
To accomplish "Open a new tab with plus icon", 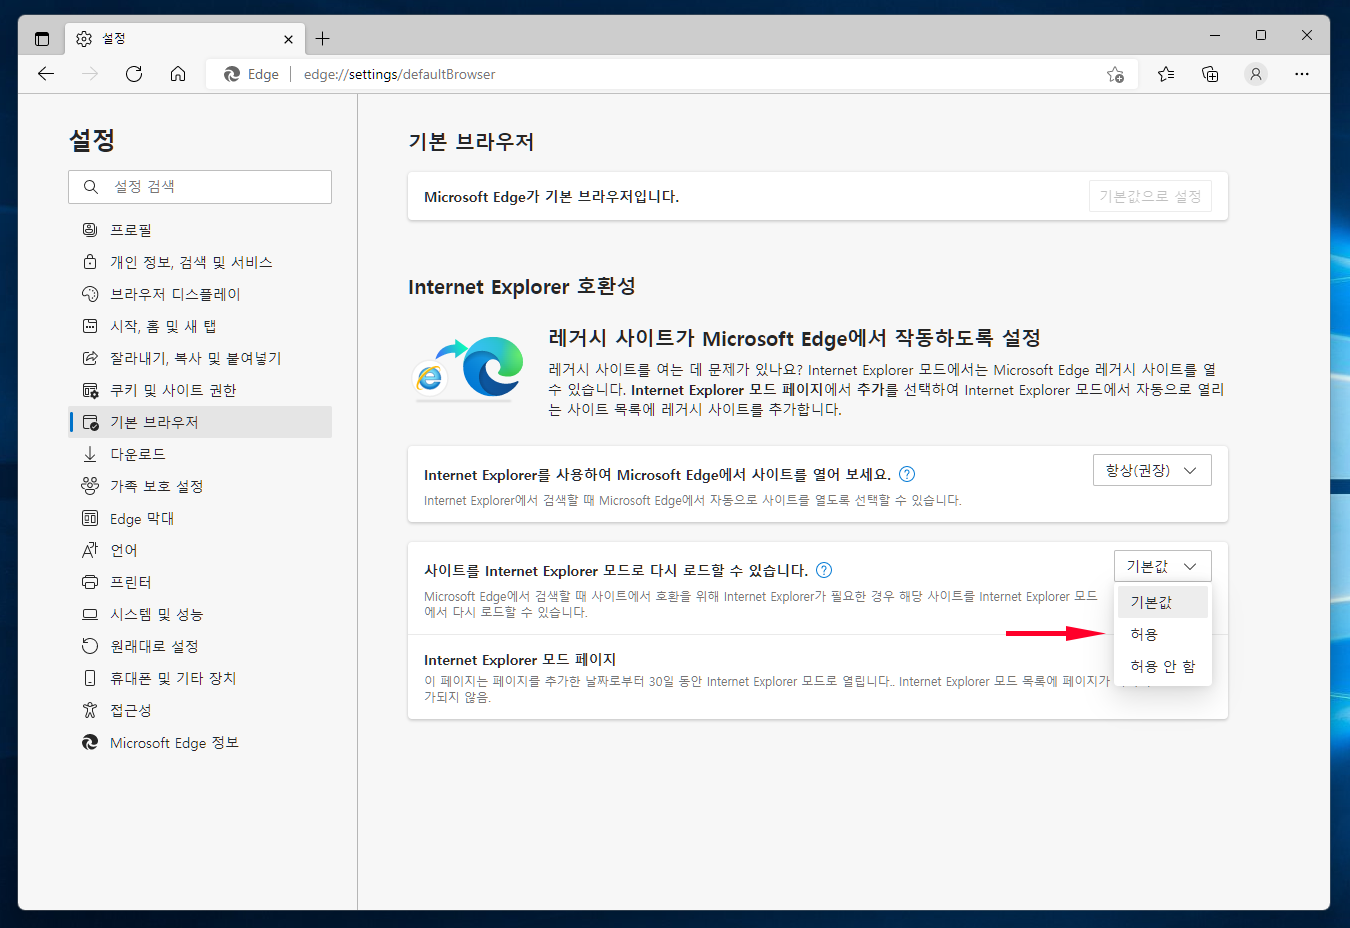I will [322, 39].
